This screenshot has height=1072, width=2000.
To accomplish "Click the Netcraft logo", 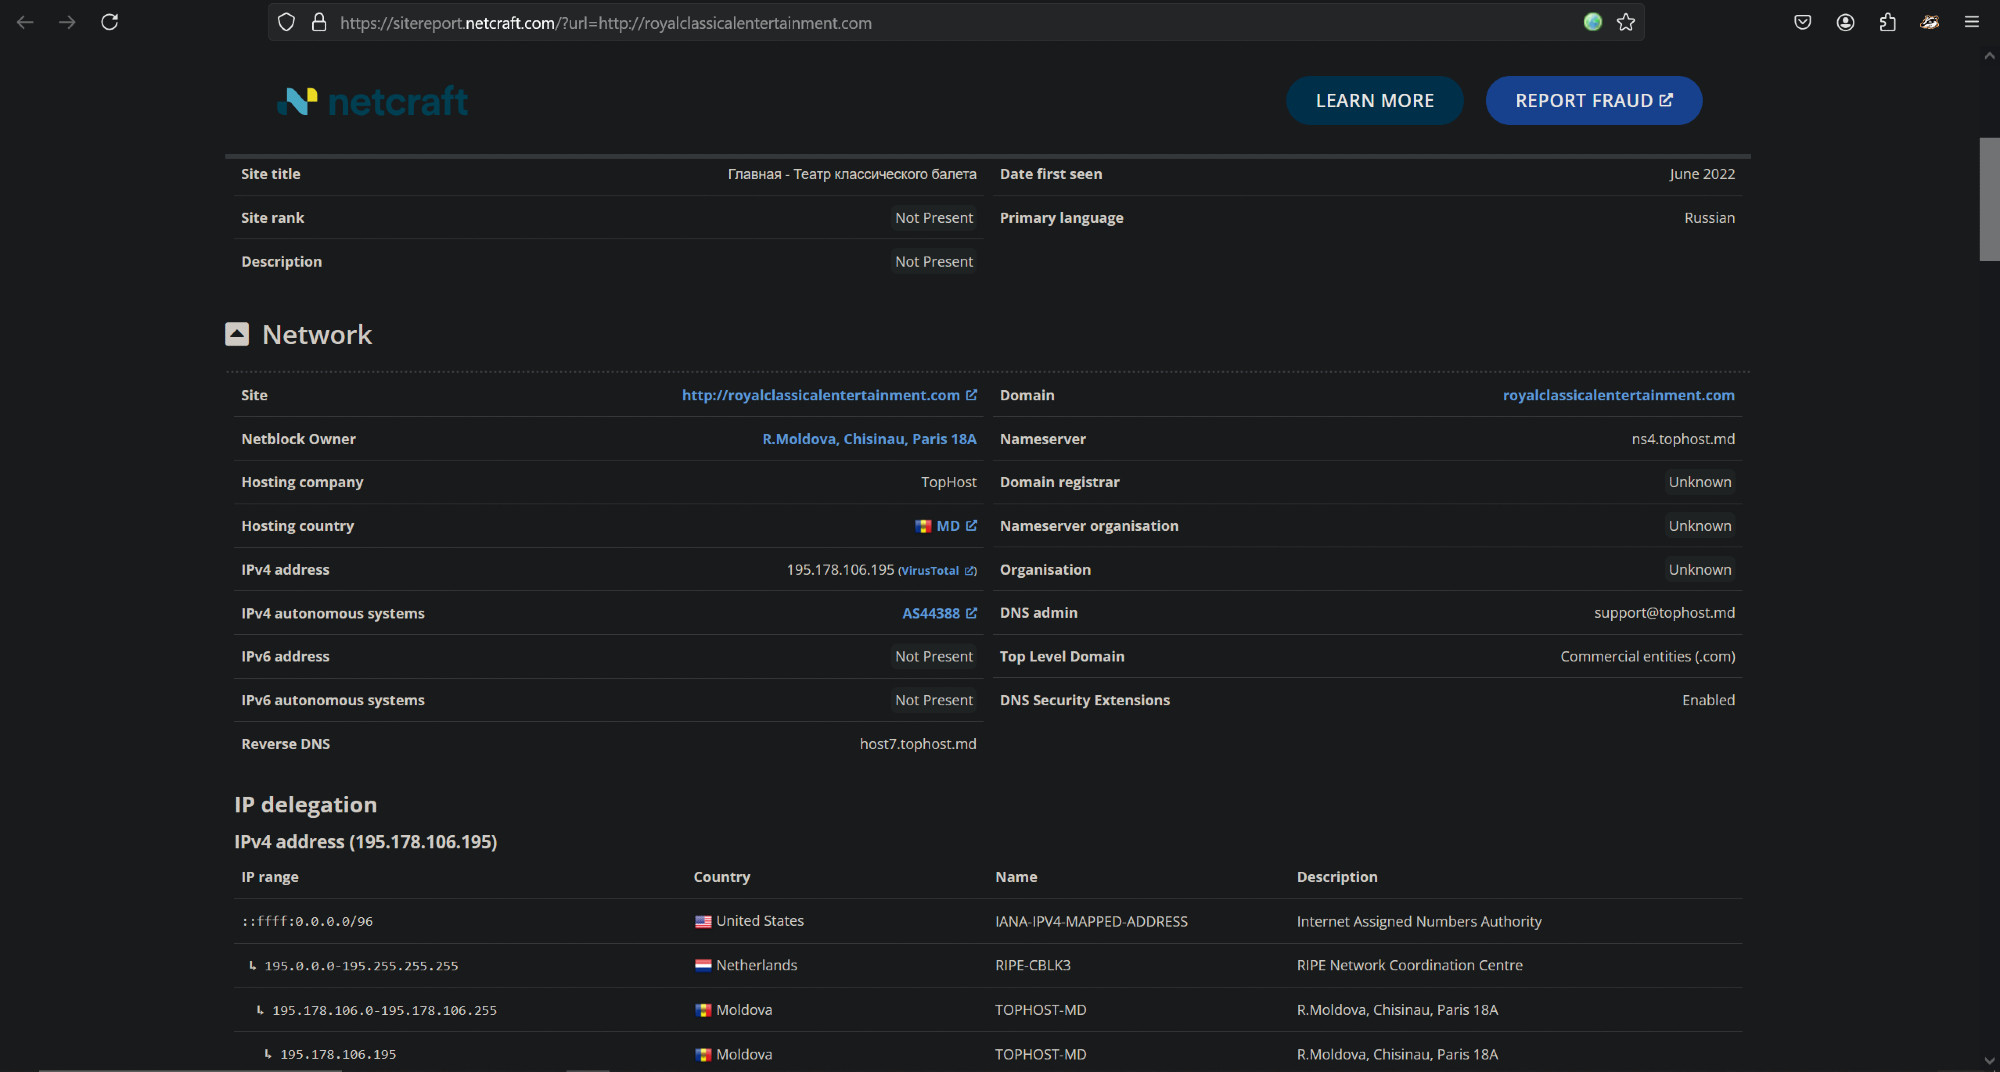I will (372, 101).
